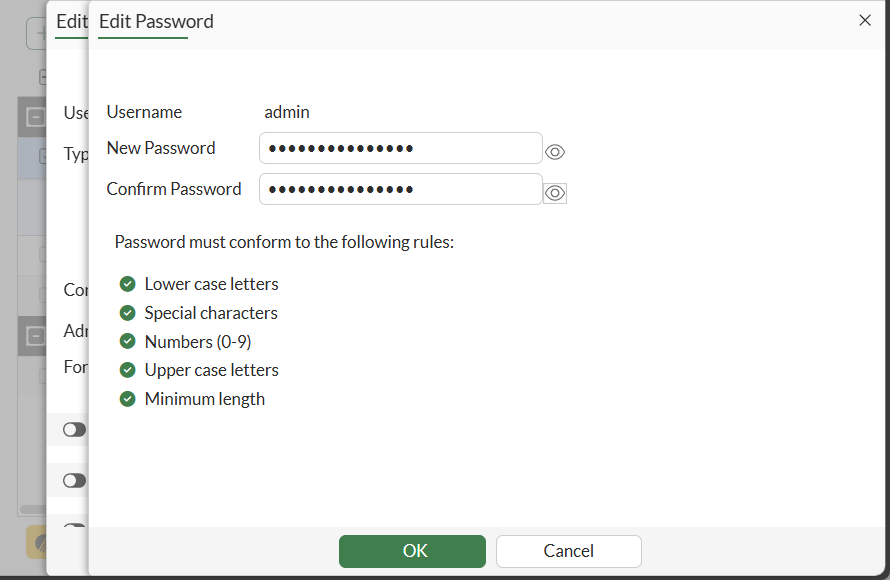
Task: Show the New Password text via eye icon
Action: pos(555,152)
